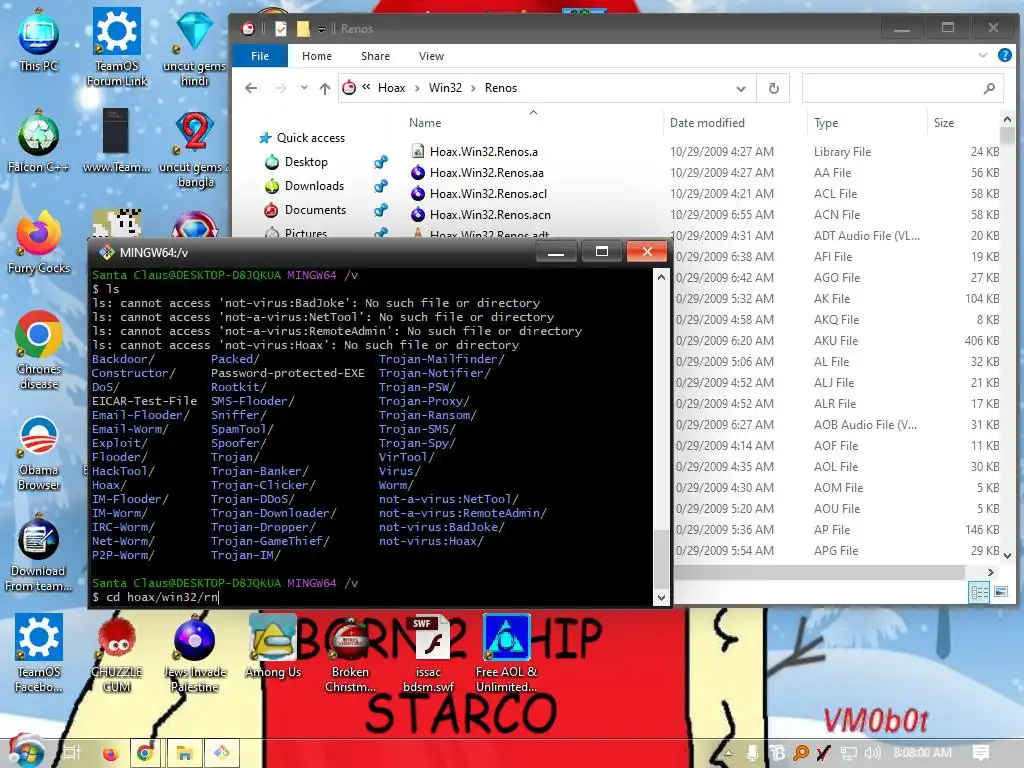Open Broken Christm... desktop icon
The width and height of the screenshot is (1024, 768).
350,653
